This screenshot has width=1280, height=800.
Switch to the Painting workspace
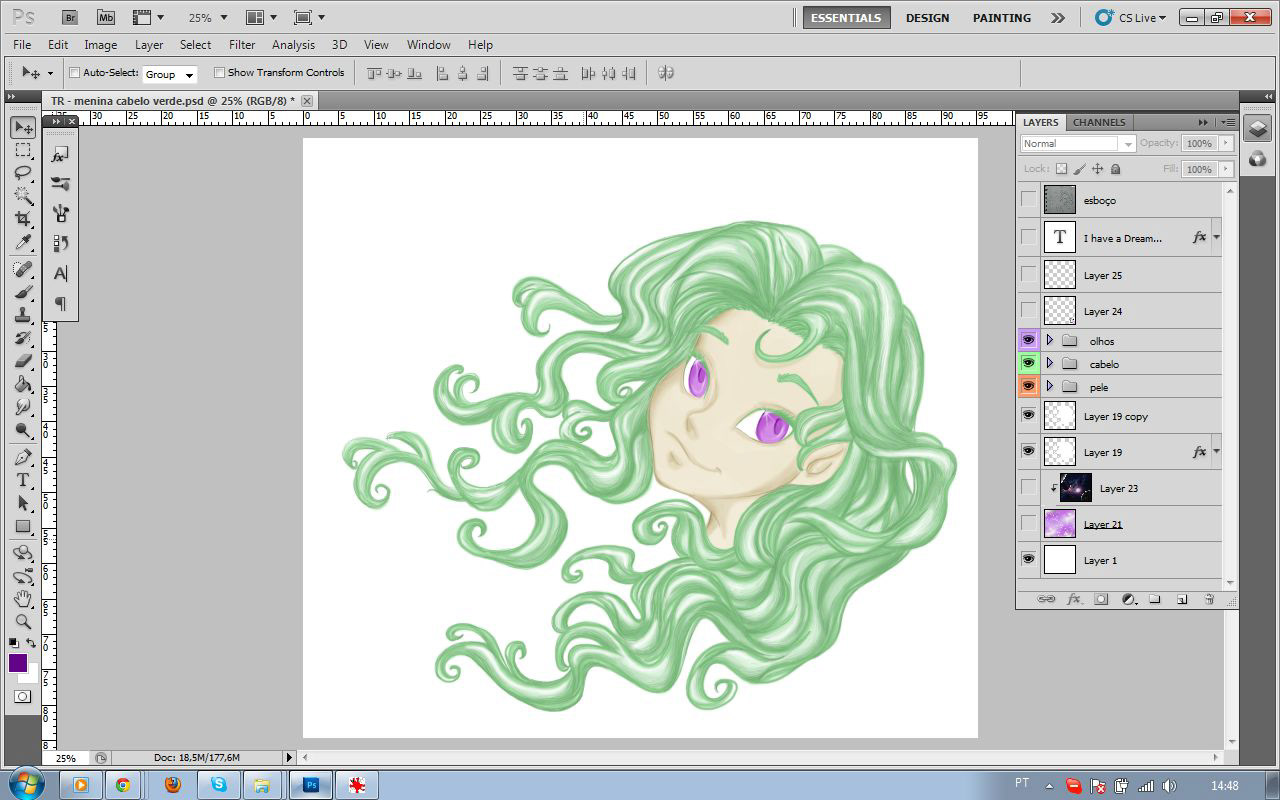click(1001, 18)
